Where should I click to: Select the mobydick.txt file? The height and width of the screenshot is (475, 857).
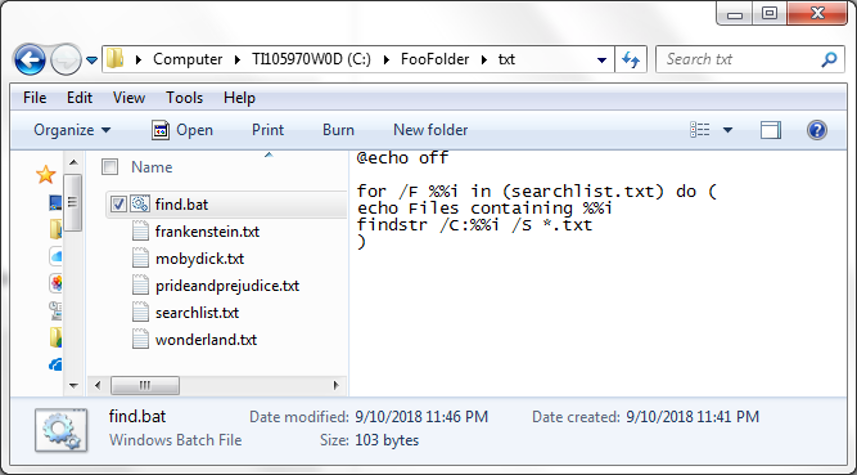tap(199, 258)
